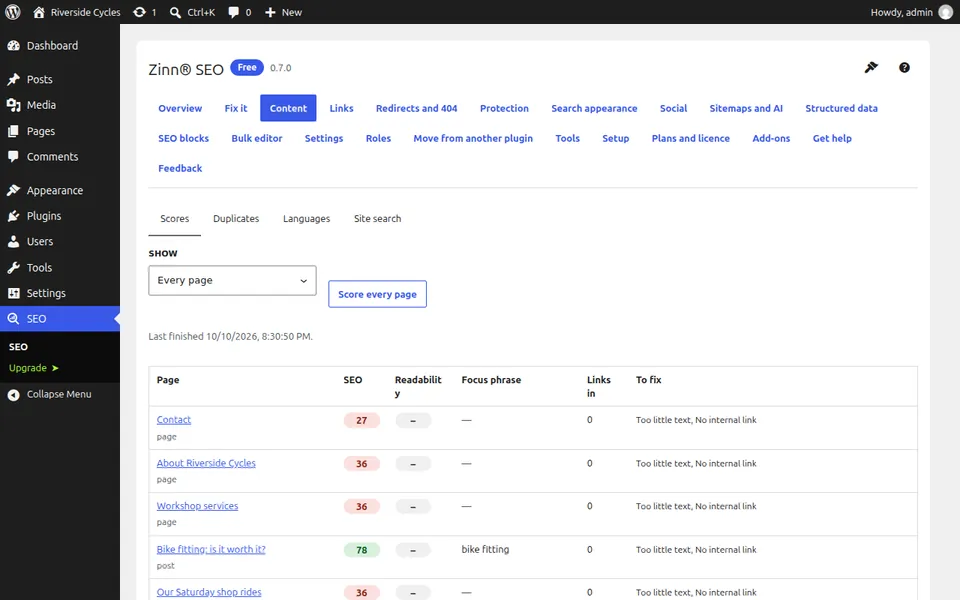
Task: Open the help question mark icon
Action: point(904,68)
